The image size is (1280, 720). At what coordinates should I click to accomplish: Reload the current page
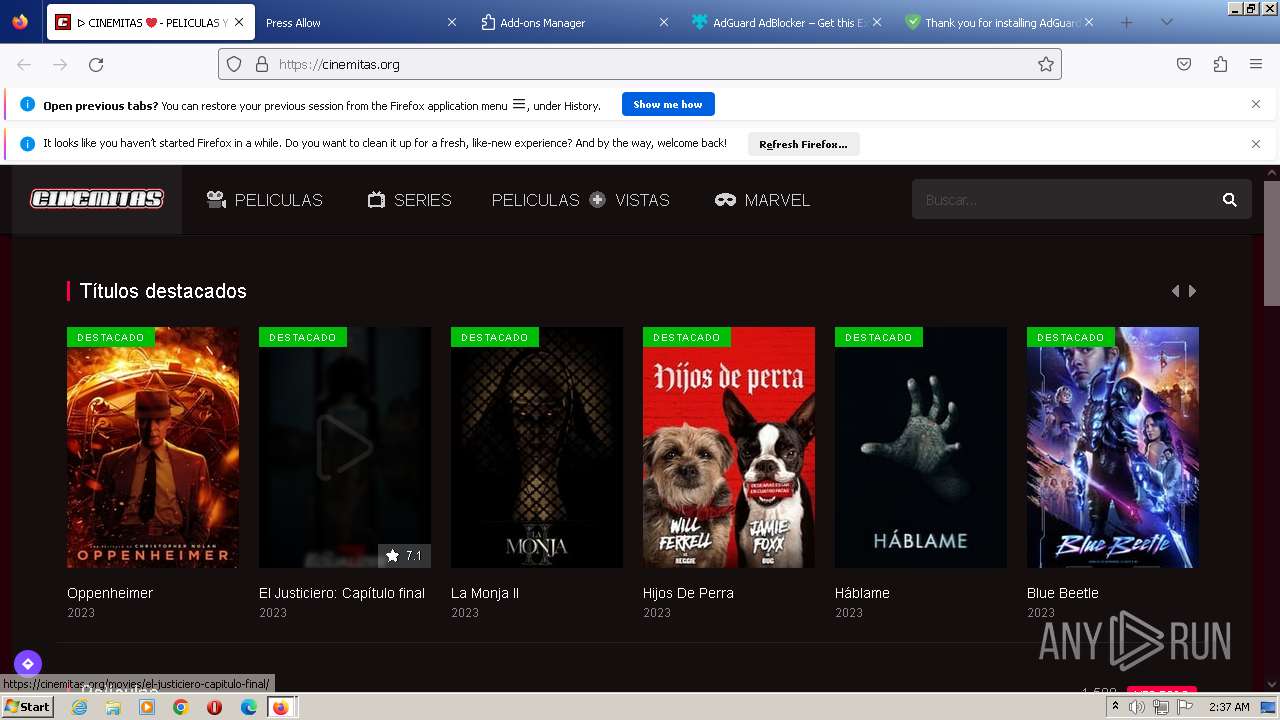96,64
